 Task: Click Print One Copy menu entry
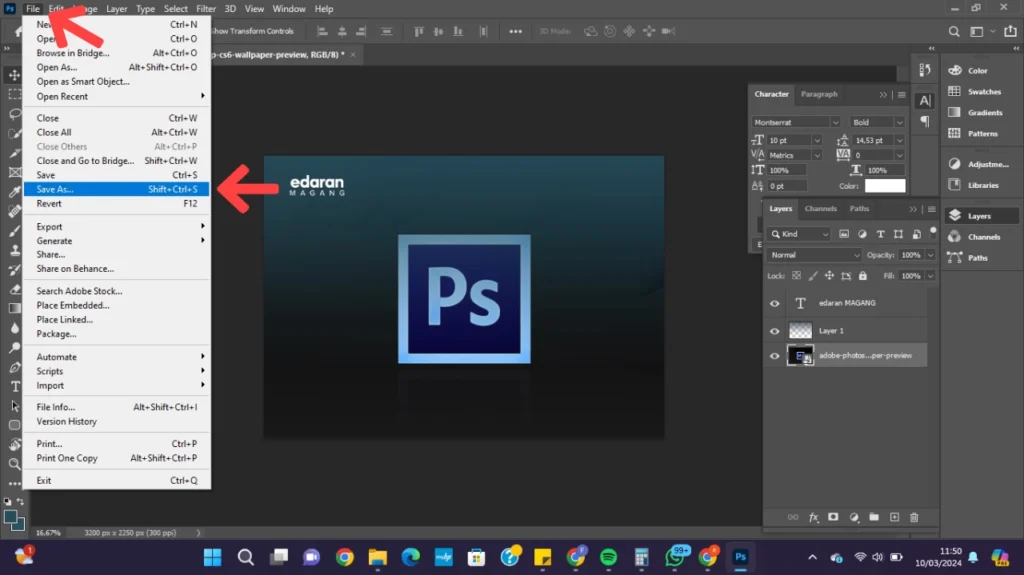(116, 458)
